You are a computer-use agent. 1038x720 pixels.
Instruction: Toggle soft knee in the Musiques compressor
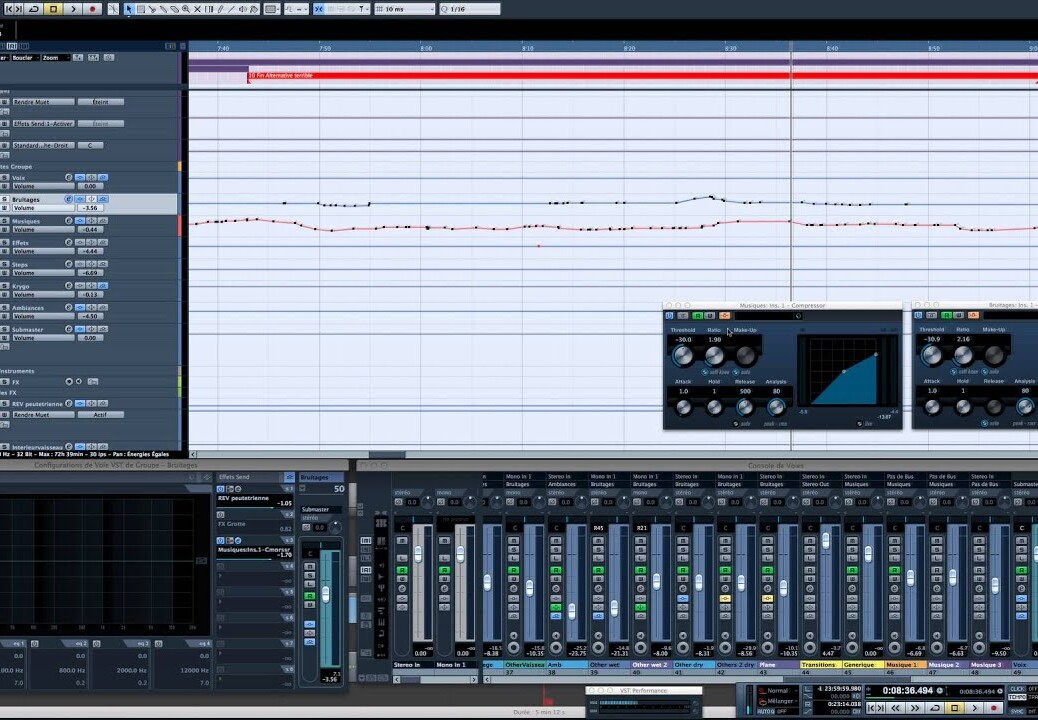point(705,373)
